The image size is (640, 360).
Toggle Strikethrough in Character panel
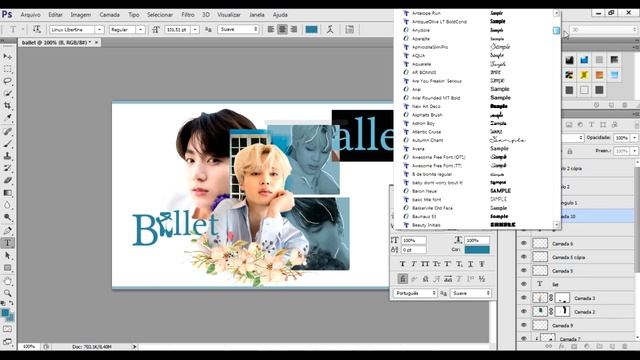[x=482, y=264]
